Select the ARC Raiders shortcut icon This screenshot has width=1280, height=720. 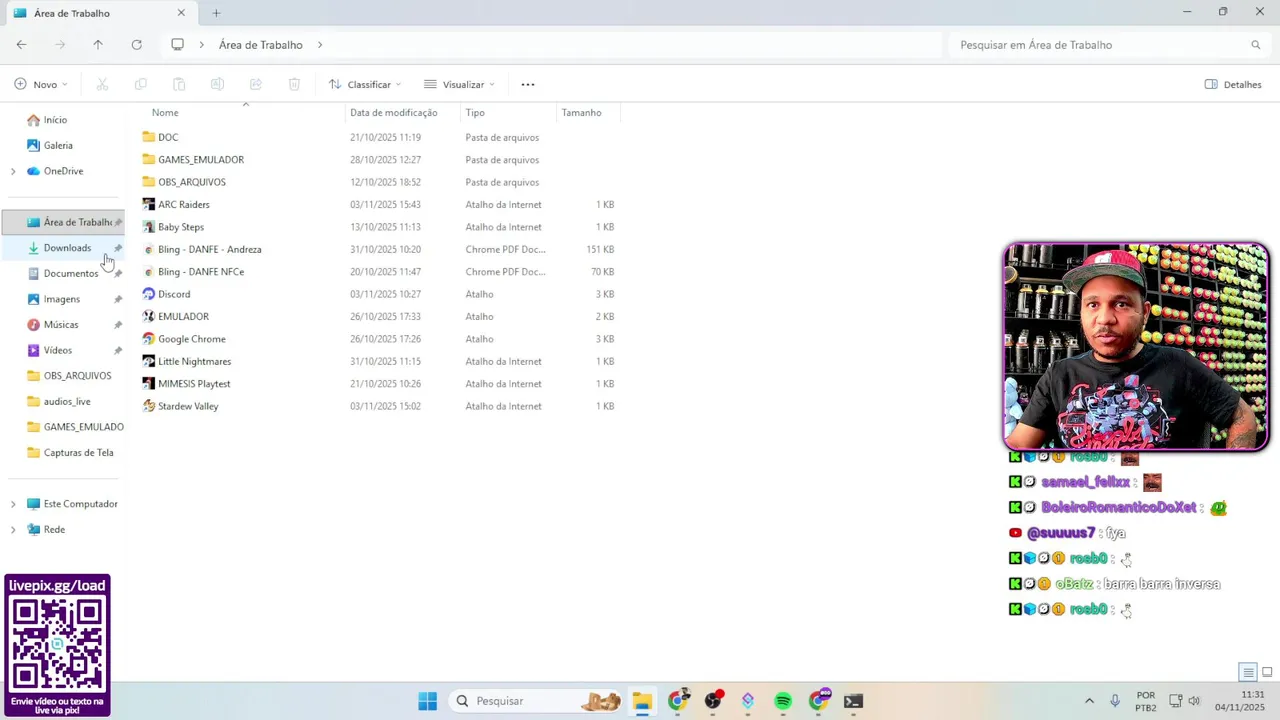coord(149,204)
